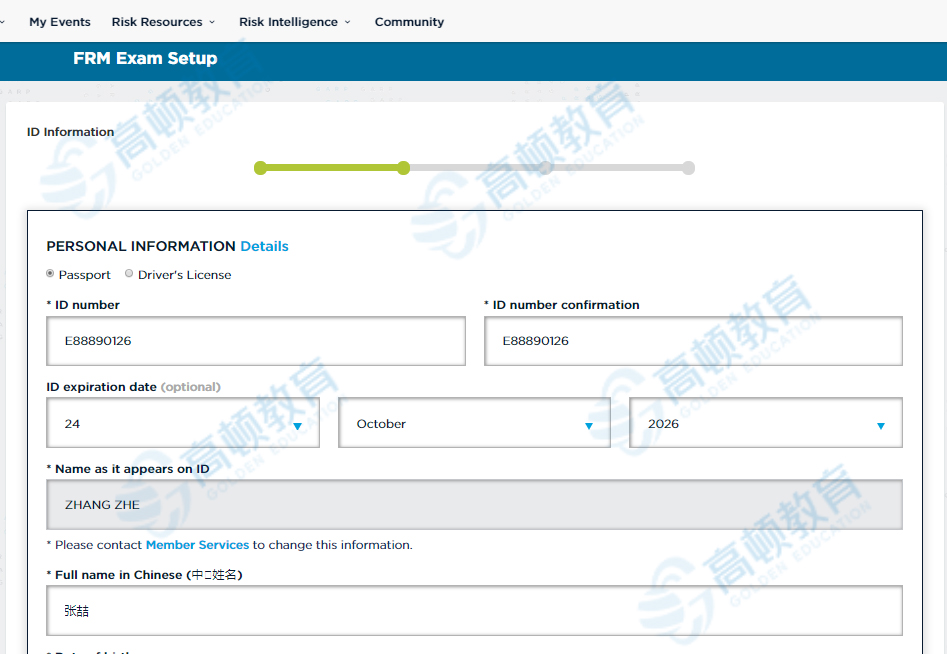The width and height of the screenshot is (947, 654).
Task: Click the last grey progress step dot
Action: pos(689,168)
